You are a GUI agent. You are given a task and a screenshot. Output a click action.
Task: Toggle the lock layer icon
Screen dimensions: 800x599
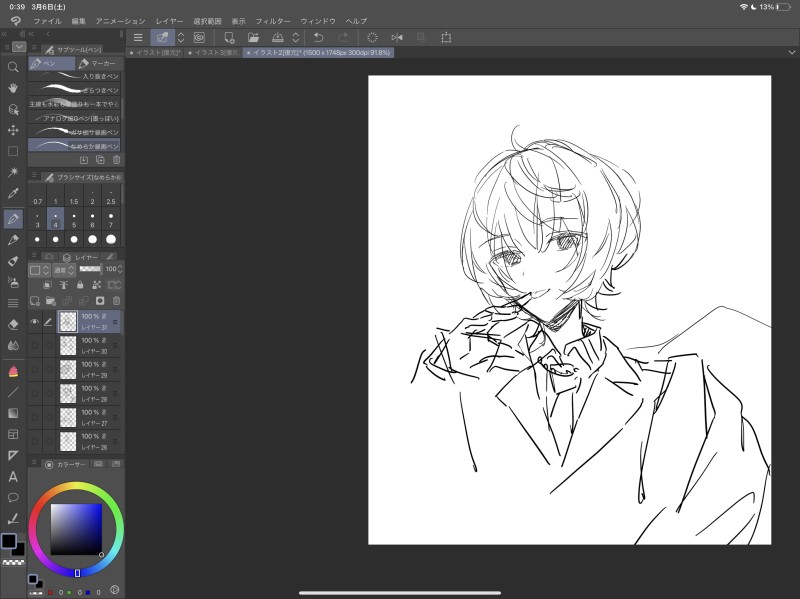coord(80,285)
